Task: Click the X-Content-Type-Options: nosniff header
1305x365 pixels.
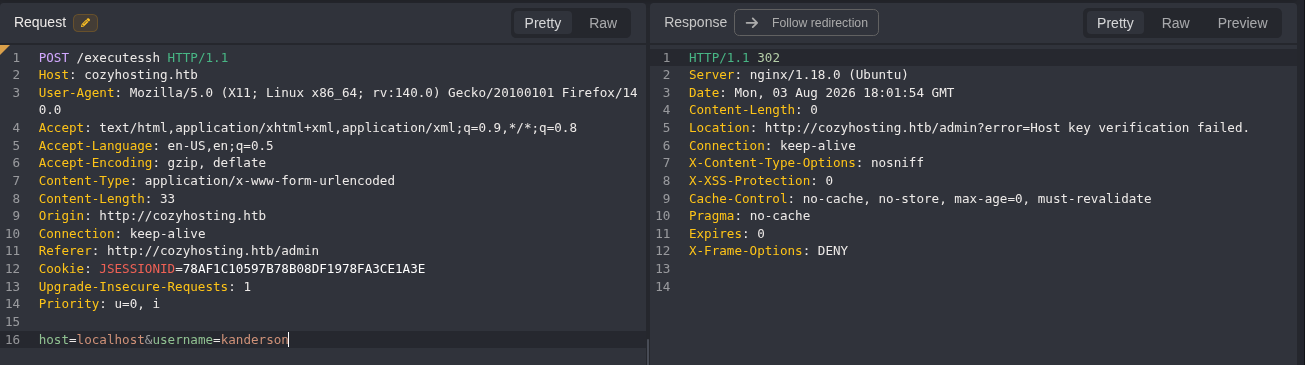Action: tap(806, 163)
